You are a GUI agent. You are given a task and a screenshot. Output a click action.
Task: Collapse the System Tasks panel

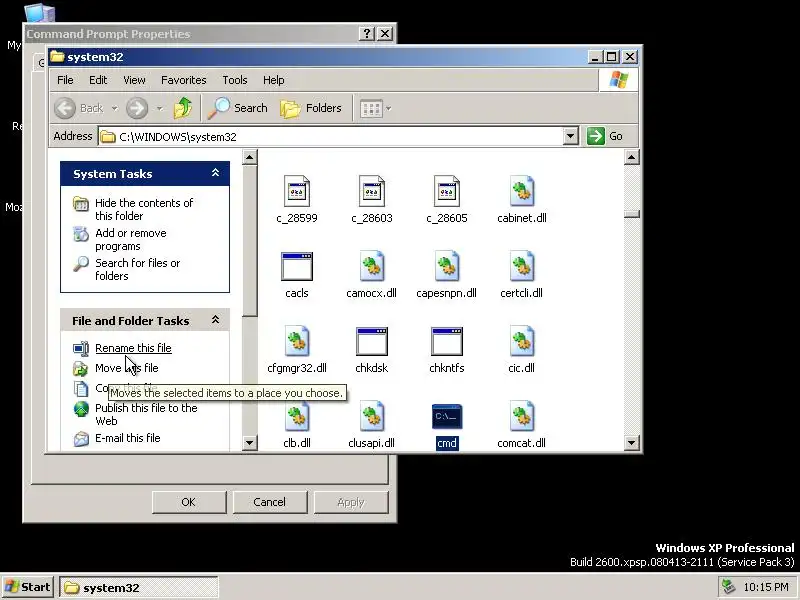click(215, 173)
